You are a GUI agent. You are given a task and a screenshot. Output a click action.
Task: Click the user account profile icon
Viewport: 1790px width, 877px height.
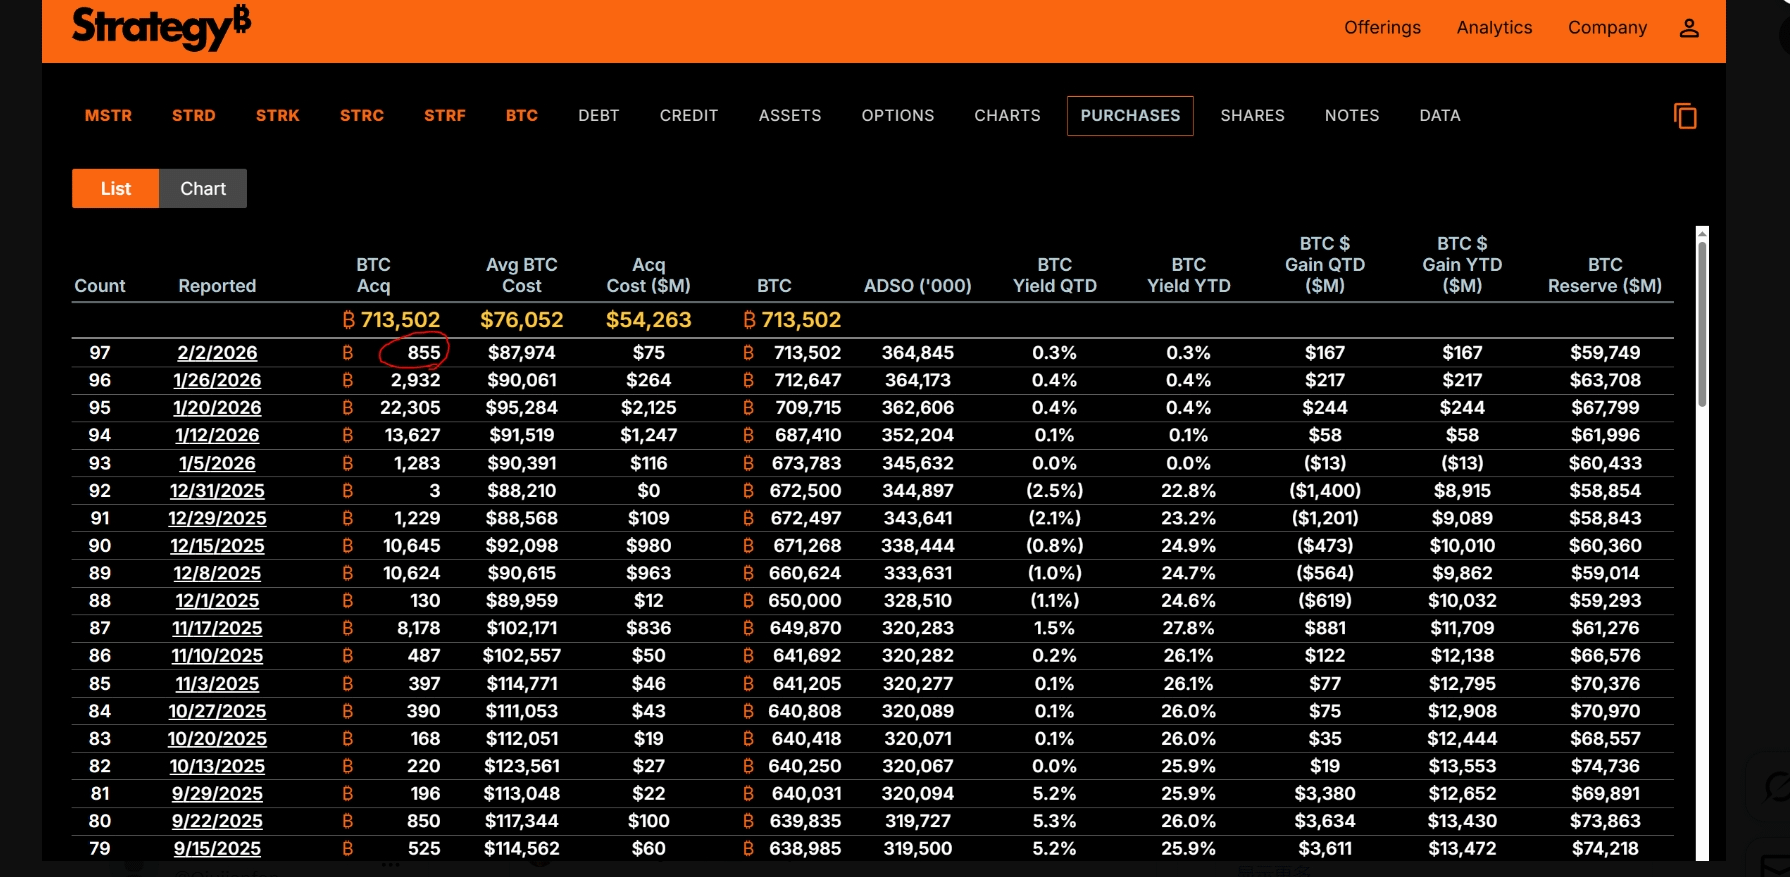point(1689,28)
